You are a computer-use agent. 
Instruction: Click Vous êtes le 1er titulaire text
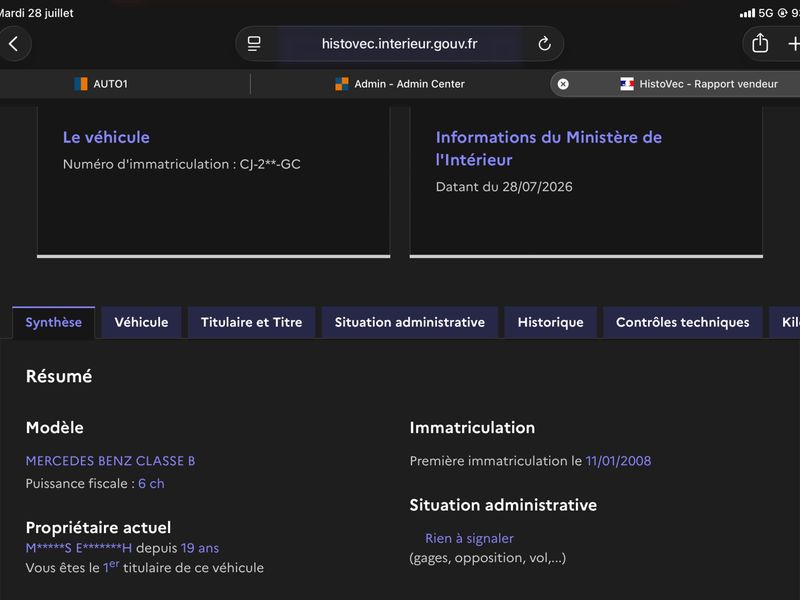click(145, 567)
